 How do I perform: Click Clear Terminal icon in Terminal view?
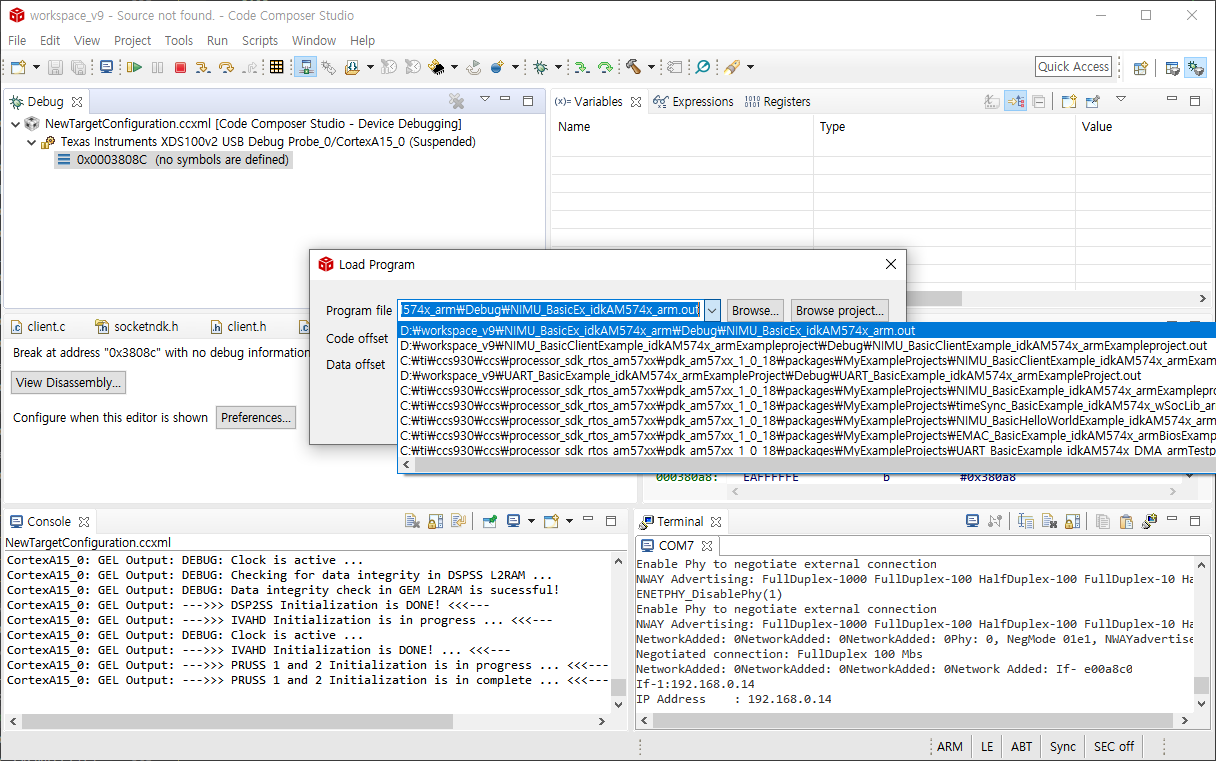tap(1049, 521)
